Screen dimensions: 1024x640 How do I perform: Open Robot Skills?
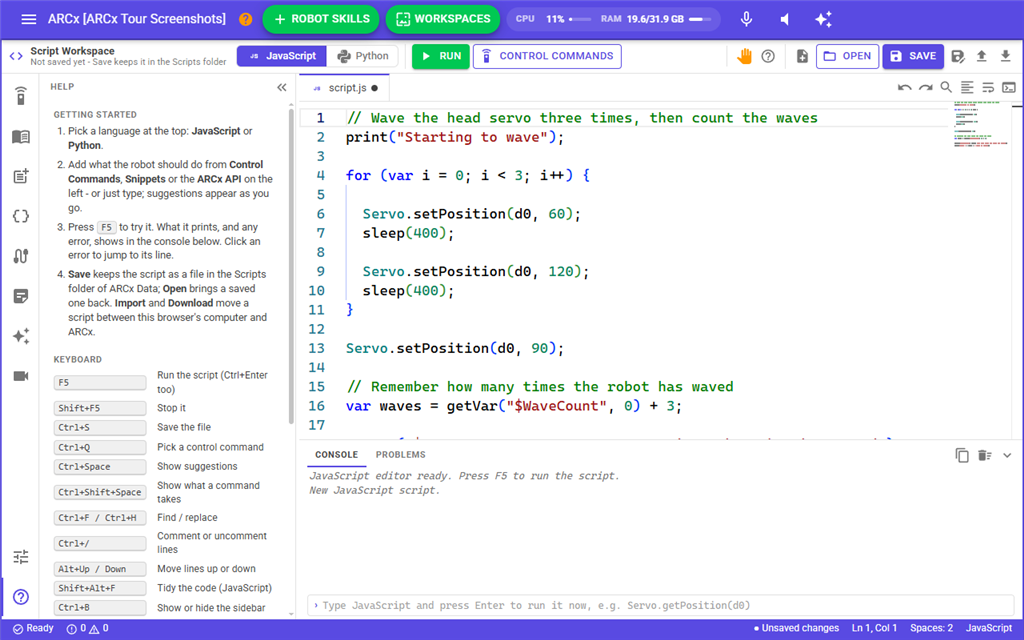click(321, 19)
